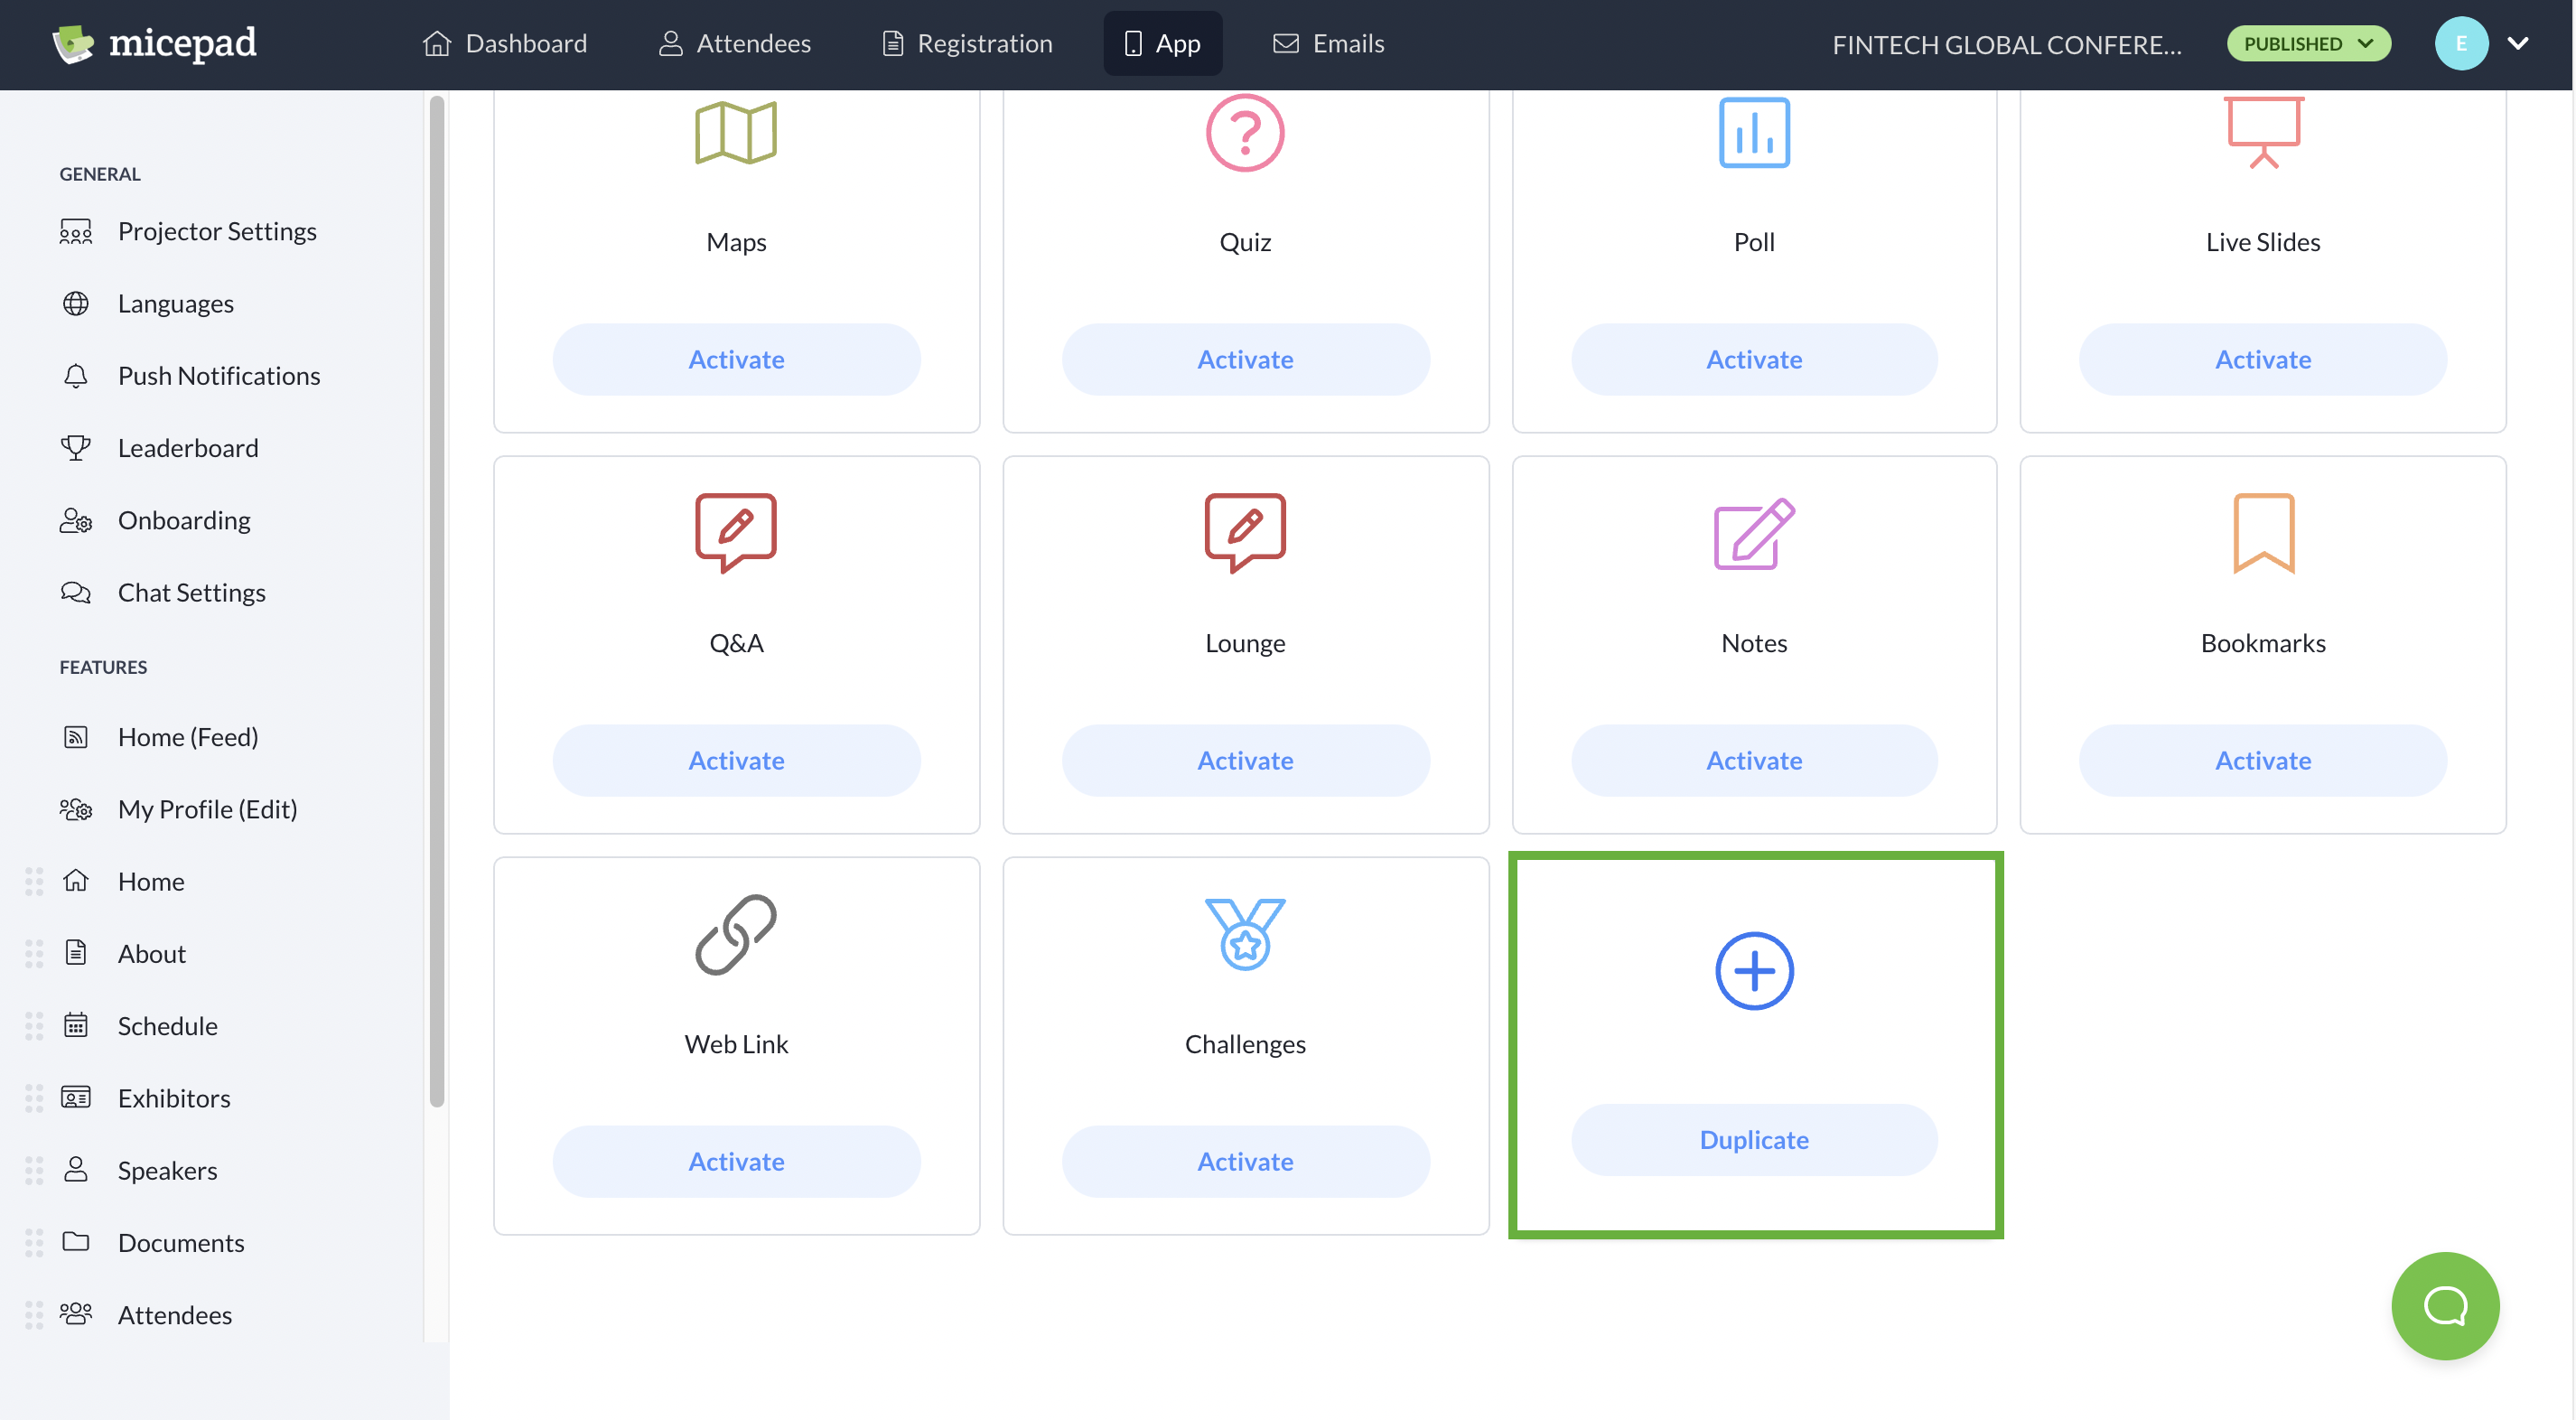The height and width of the screenshot is (1420, 2576).
Task: Click the sidebar vertical scrollbar
Action: [436, 600]
